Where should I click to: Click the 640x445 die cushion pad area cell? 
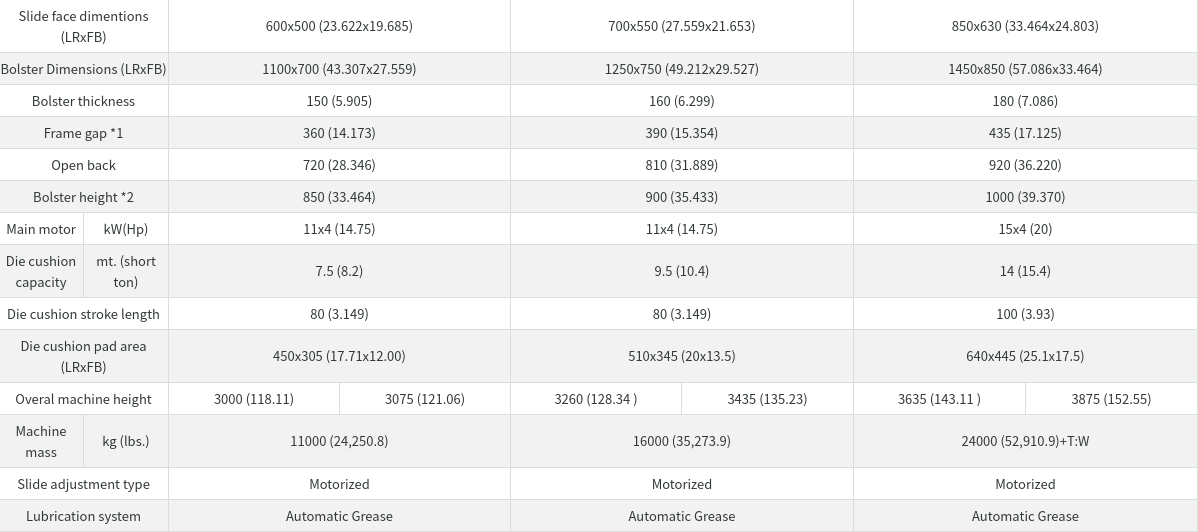[1025, 356]
